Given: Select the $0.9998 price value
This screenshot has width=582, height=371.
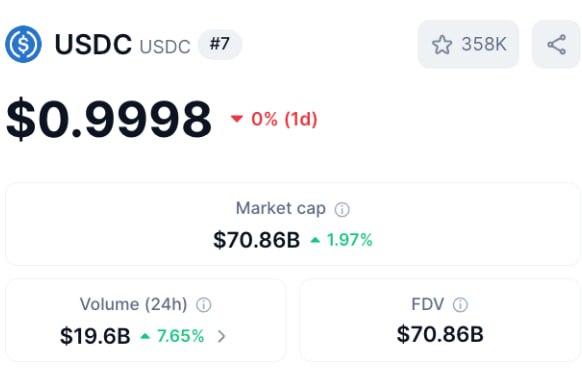Looking at the screenshot, I should pyautogui.click(x=109, y=119).
